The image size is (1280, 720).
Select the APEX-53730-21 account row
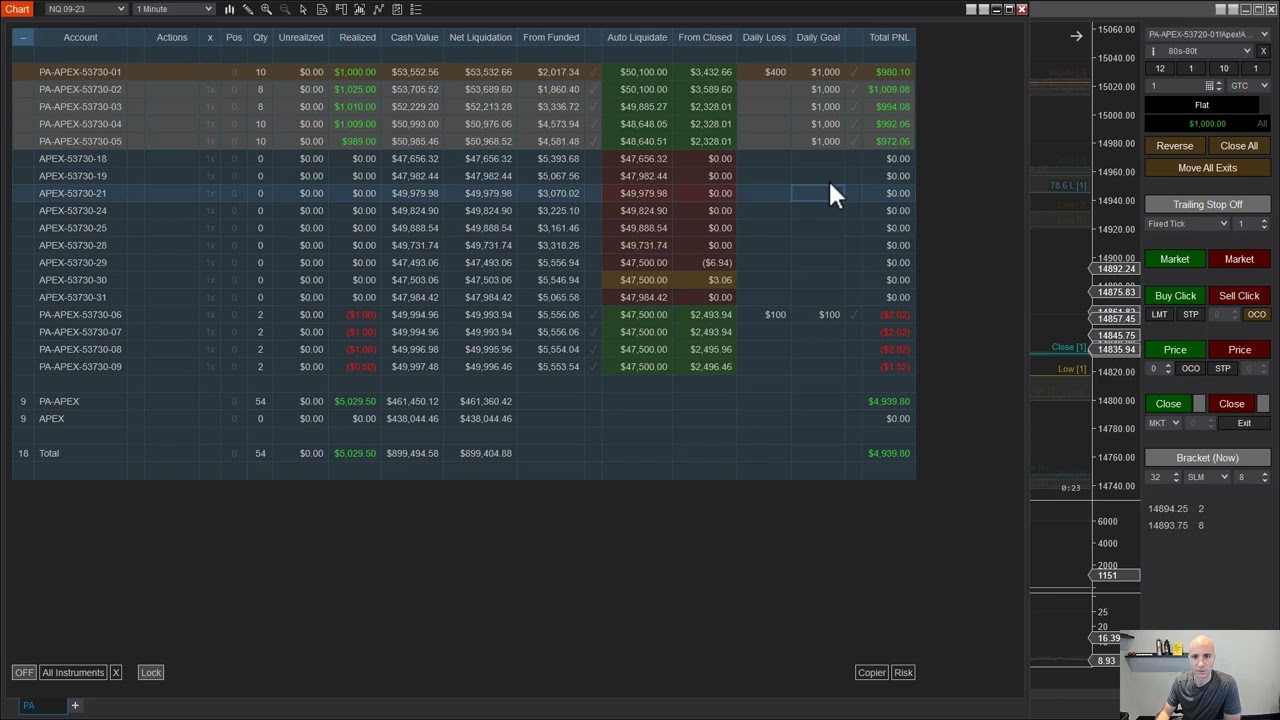pyautogui.click(x=463, y=194)
